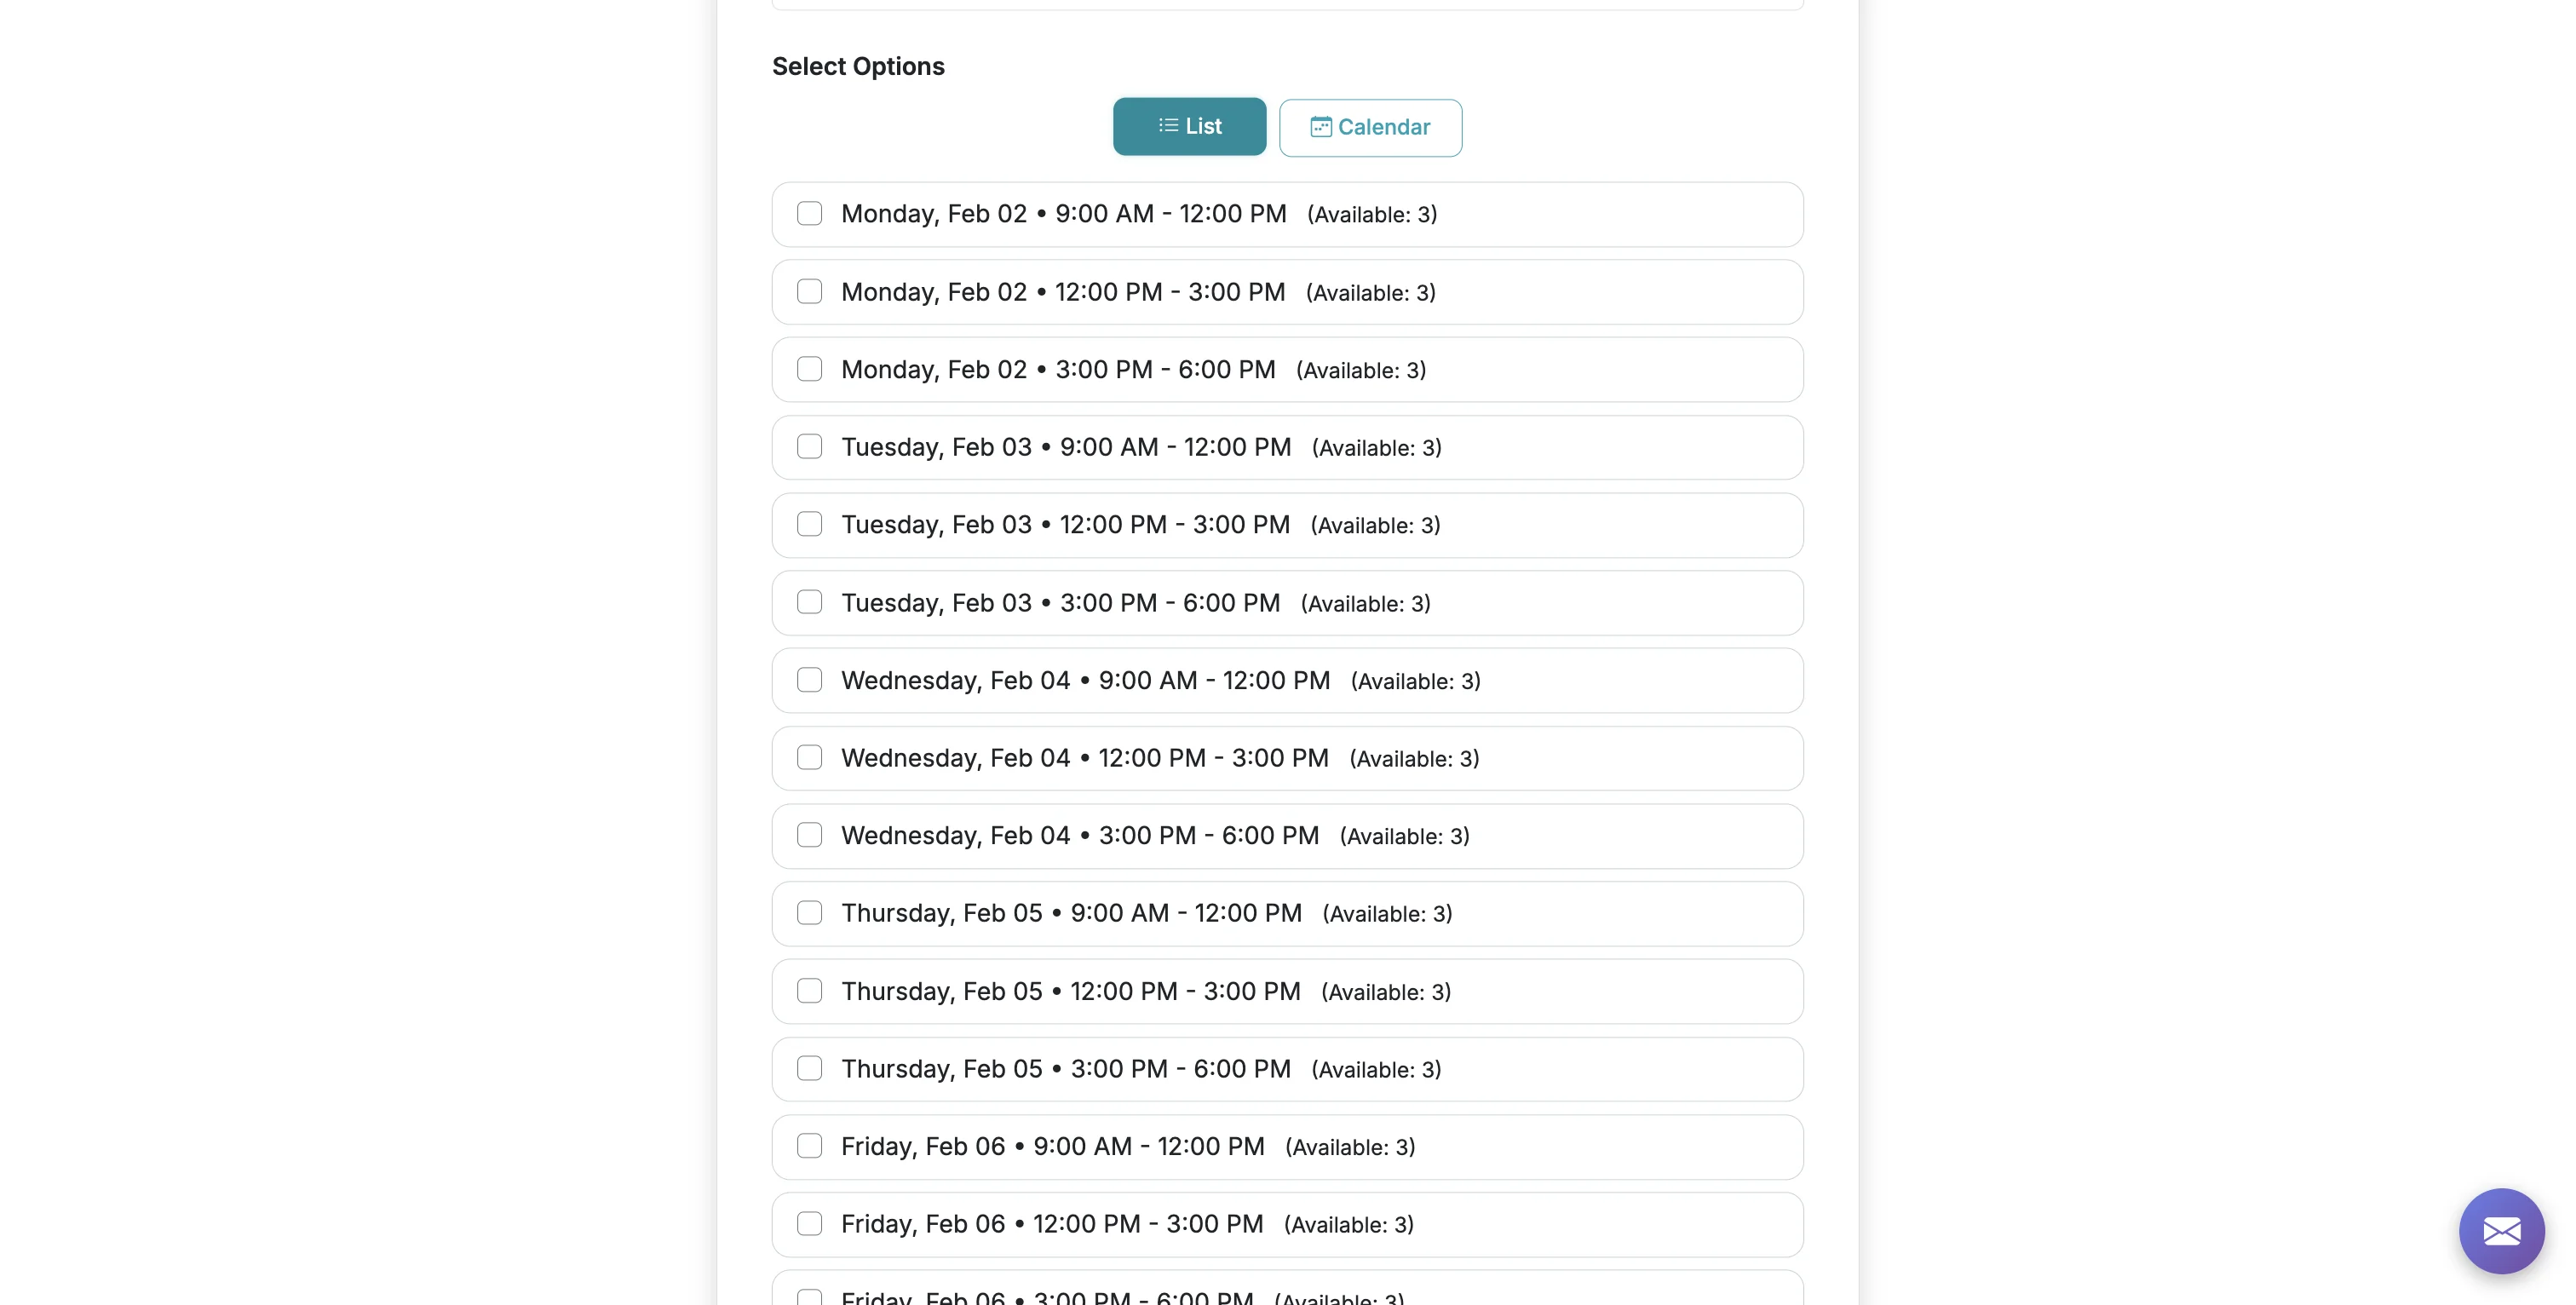The height and width of the screenshot is (1305, 2576).
Task: Check the Monday Feb 02 12:00 PM slot
Action: pyautogui.click(x=809, y=291)
